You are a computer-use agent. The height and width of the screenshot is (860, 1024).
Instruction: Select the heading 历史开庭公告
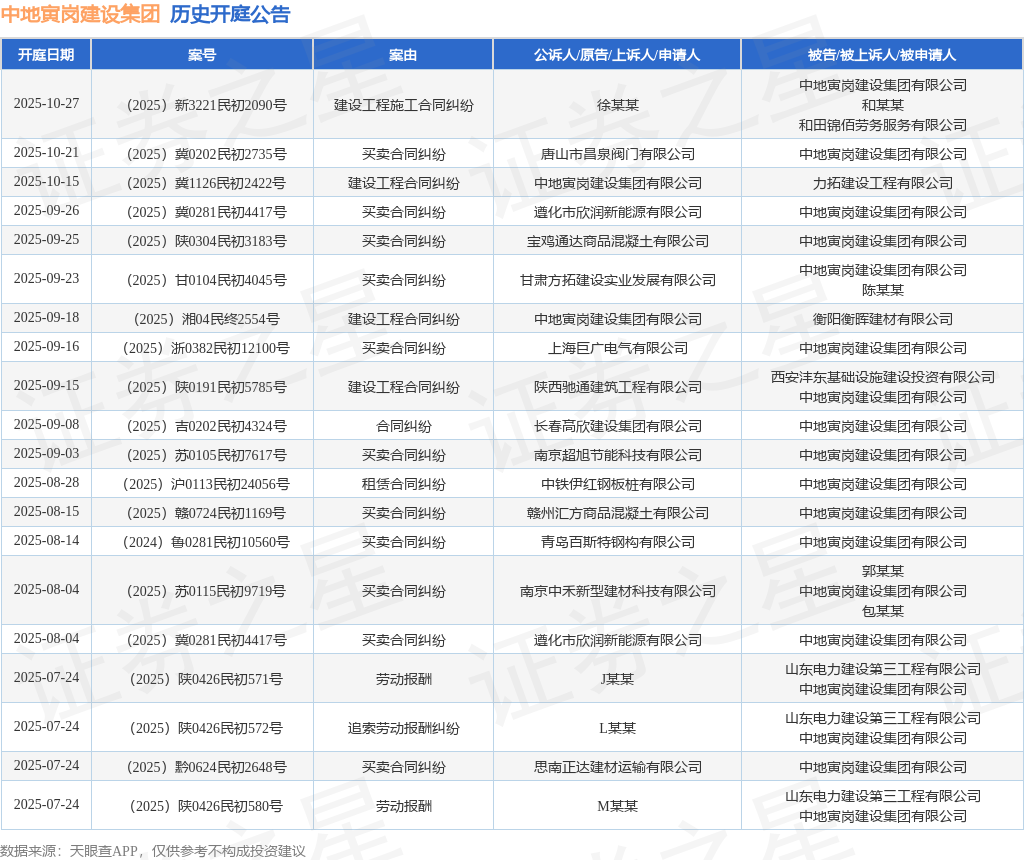click(230, 14)
